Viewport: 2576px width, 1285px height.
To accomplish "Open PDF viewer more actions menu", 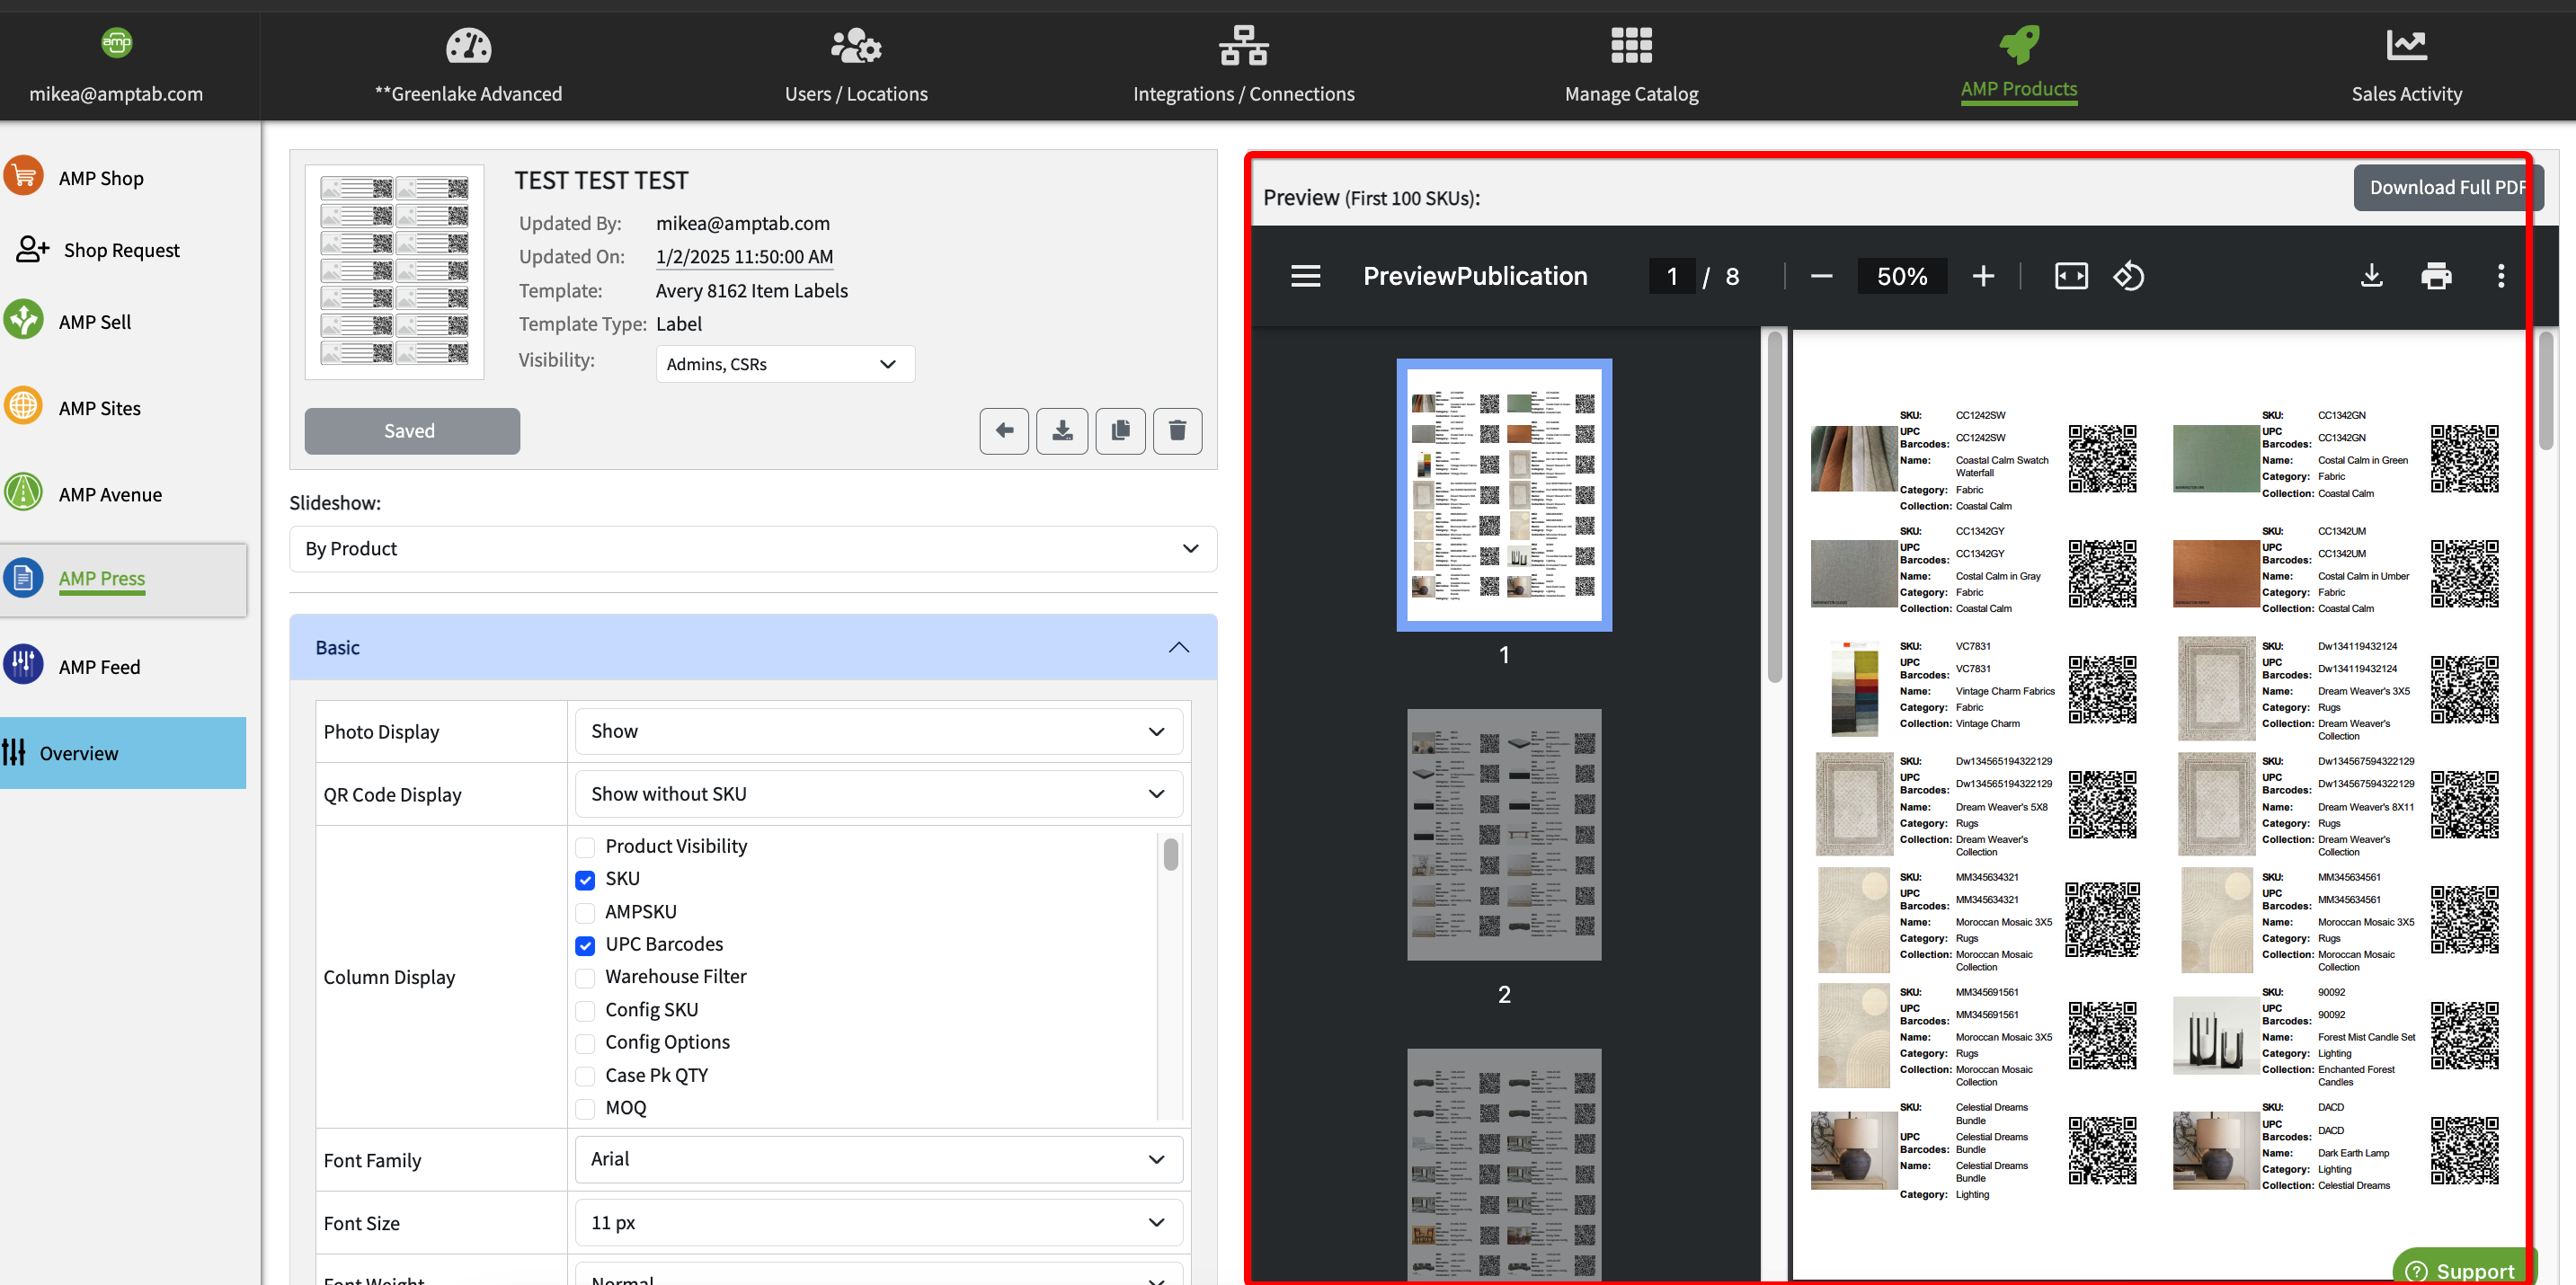I will point(2500,276).
